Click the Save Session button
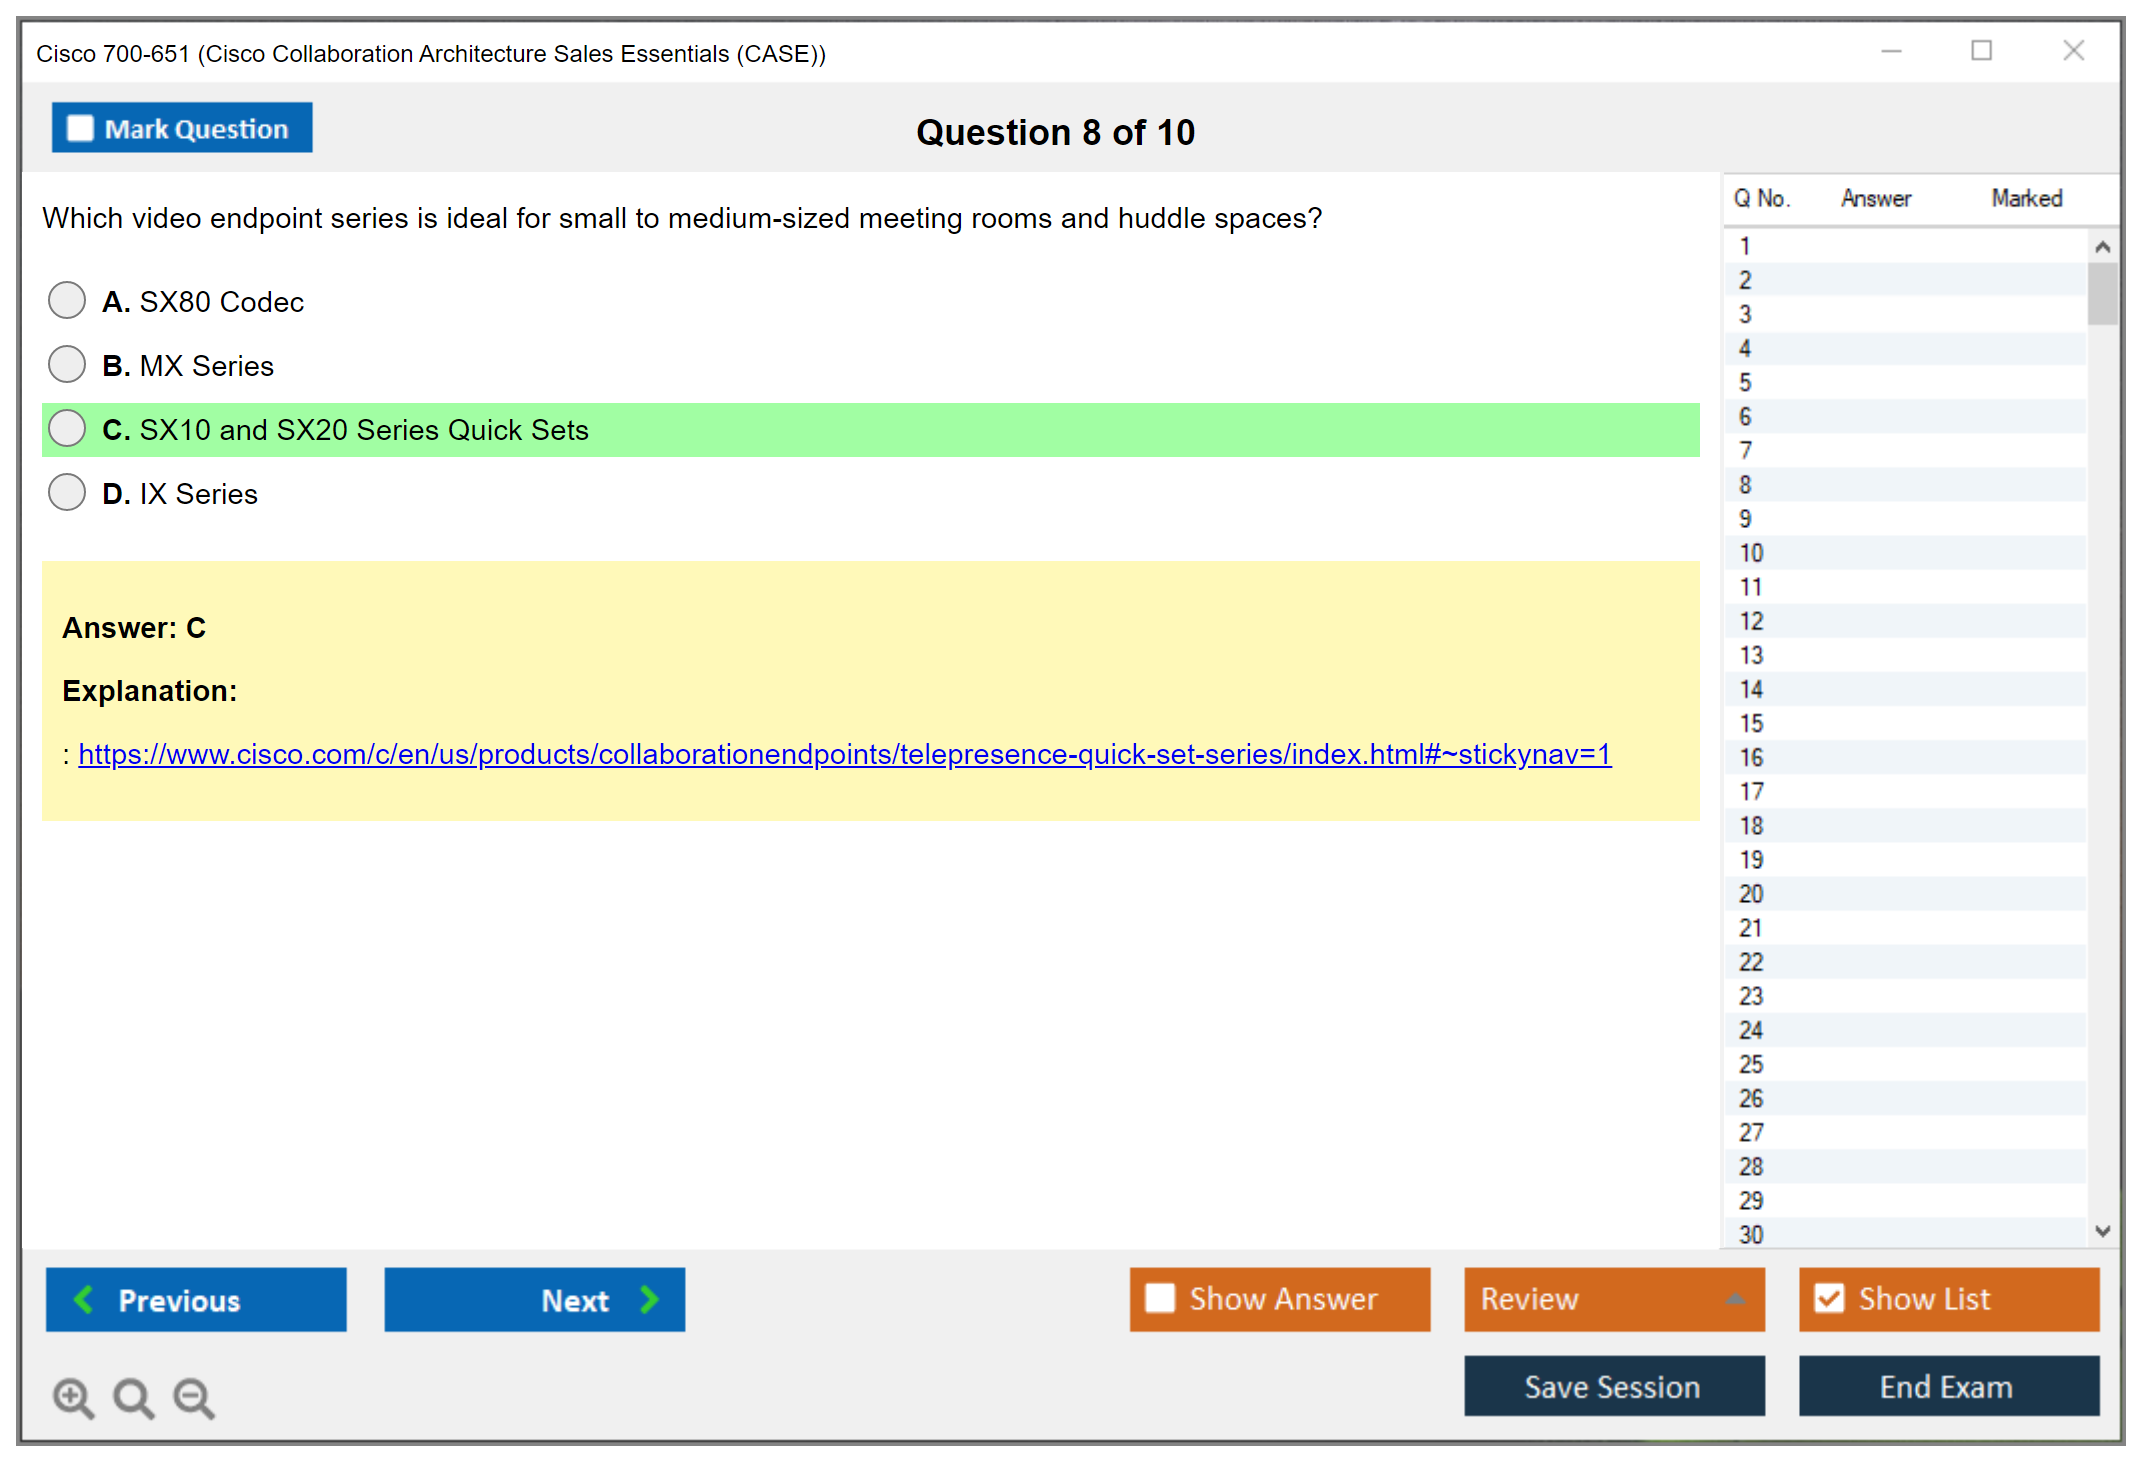This screenshot has height=1470, width=2150. pyautogui.click(x=1613, y=1386)
